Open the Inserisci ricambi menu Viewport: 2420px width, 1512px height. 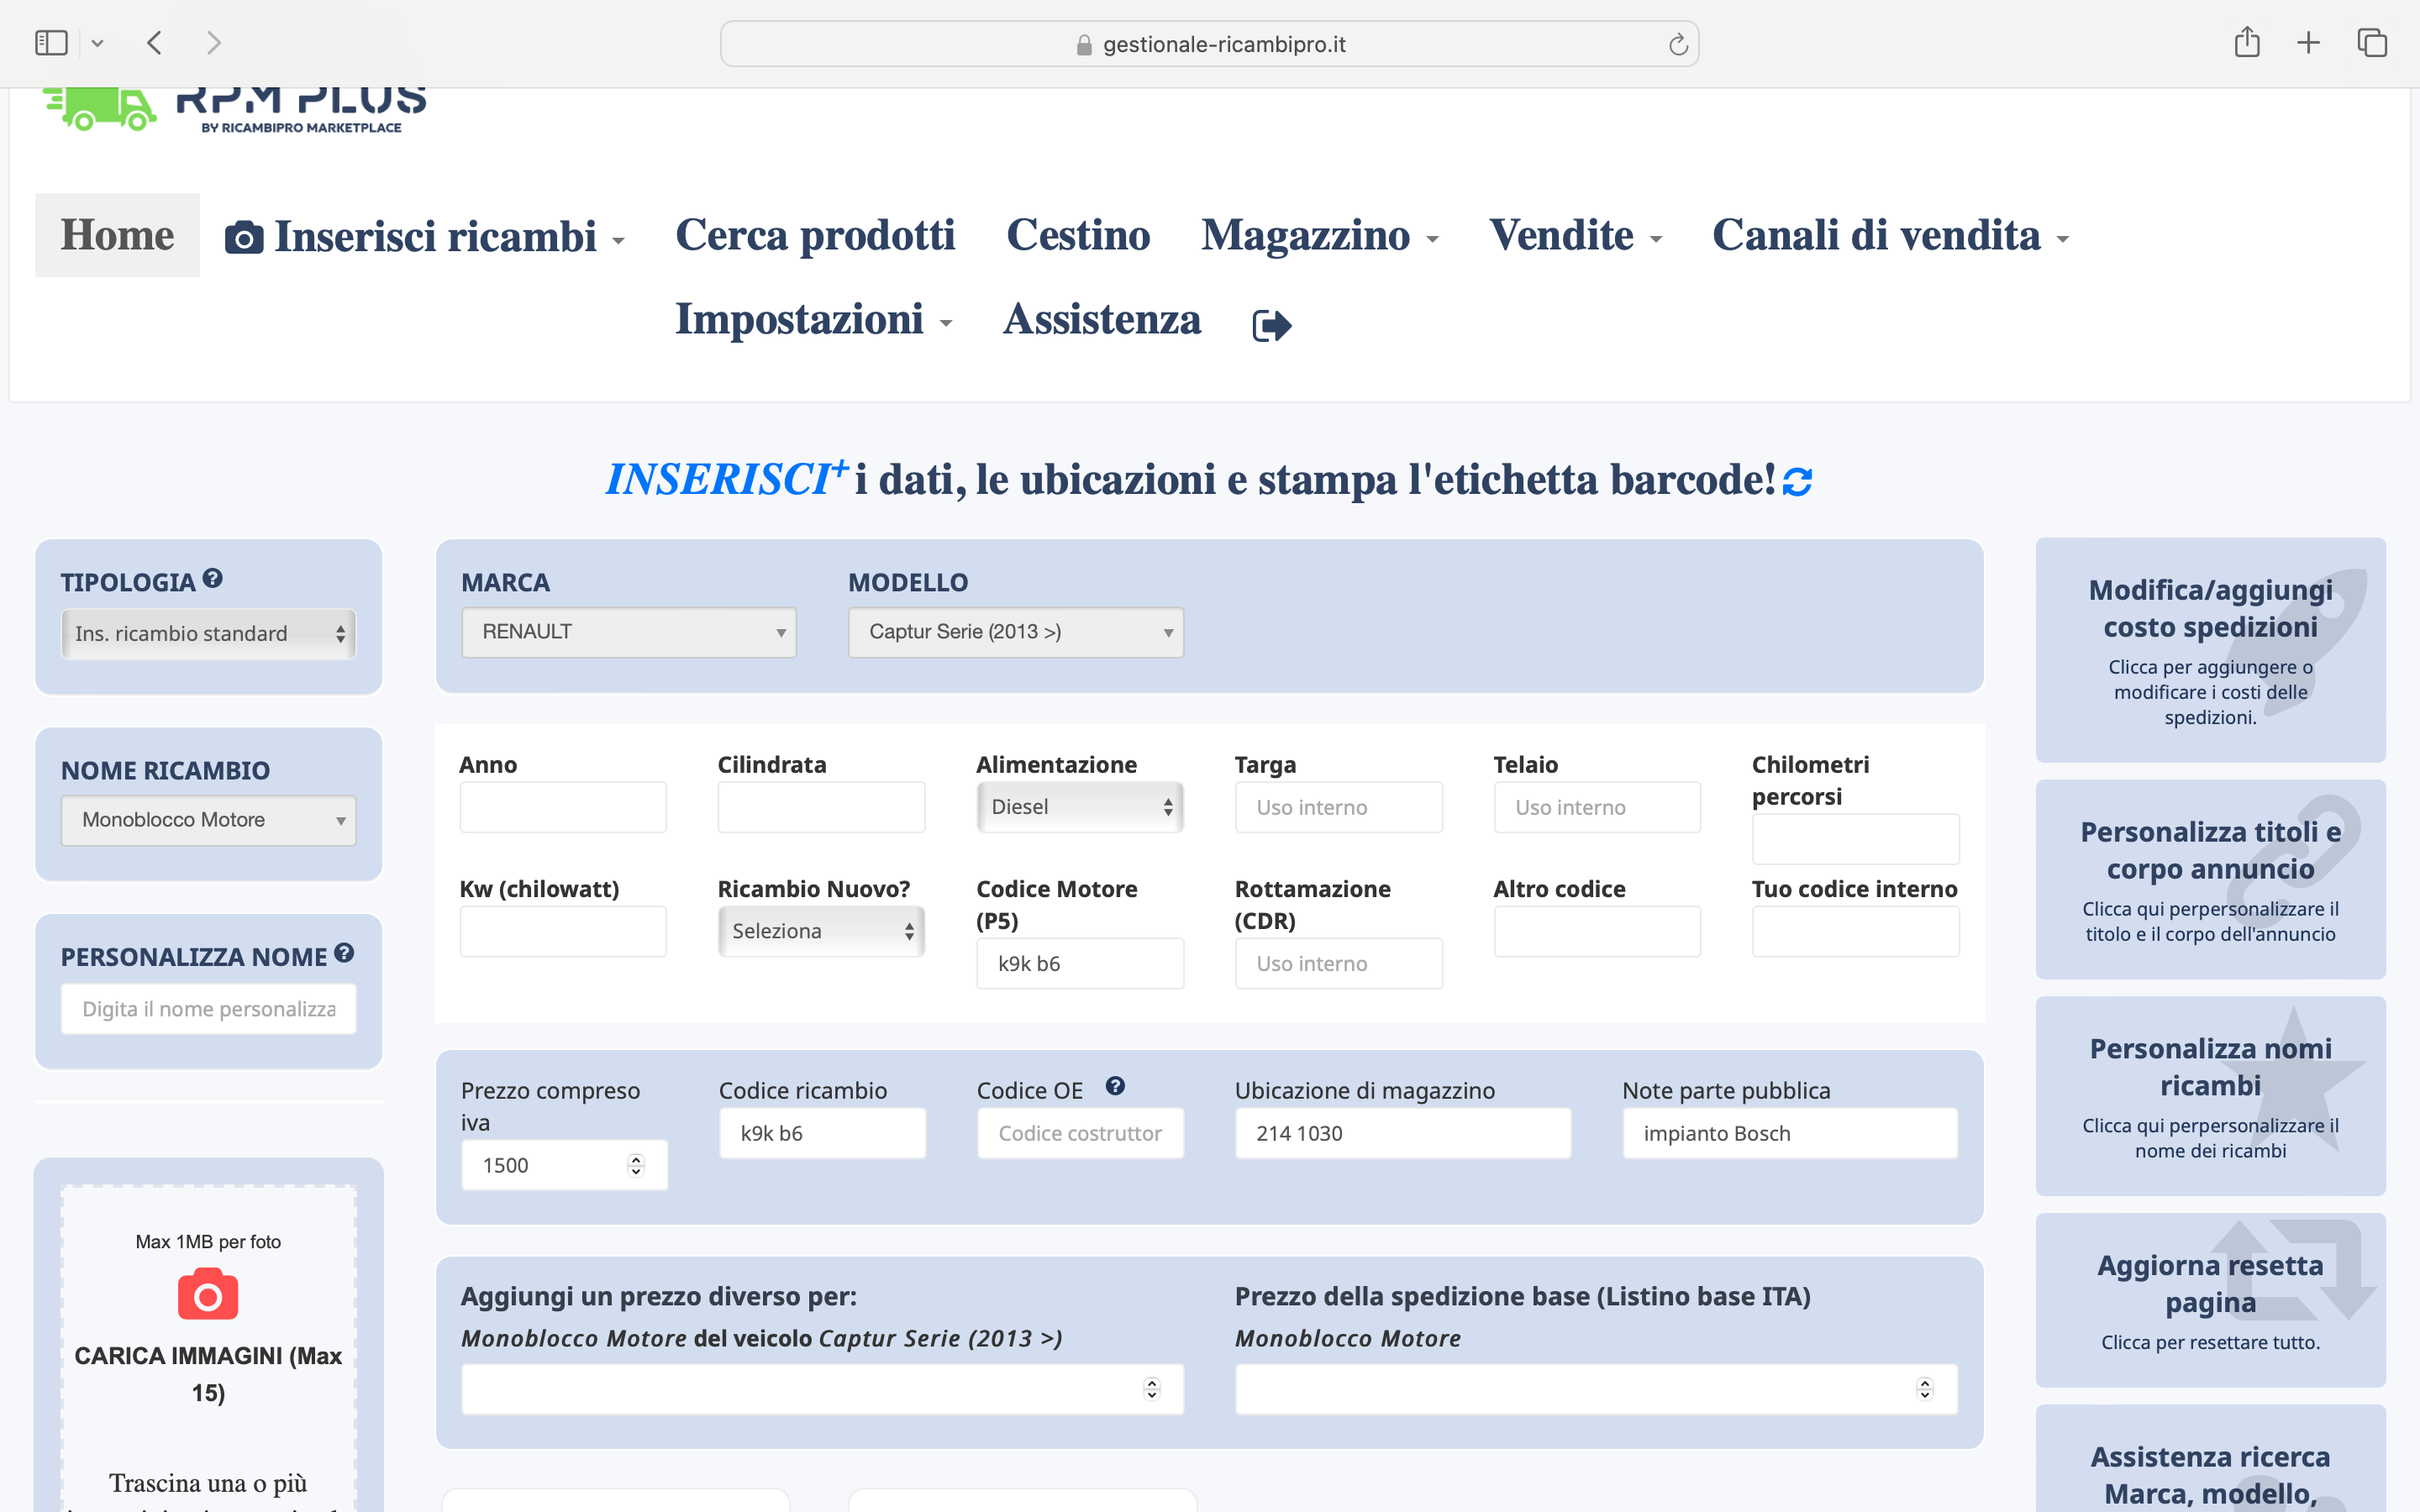(426, 236)
